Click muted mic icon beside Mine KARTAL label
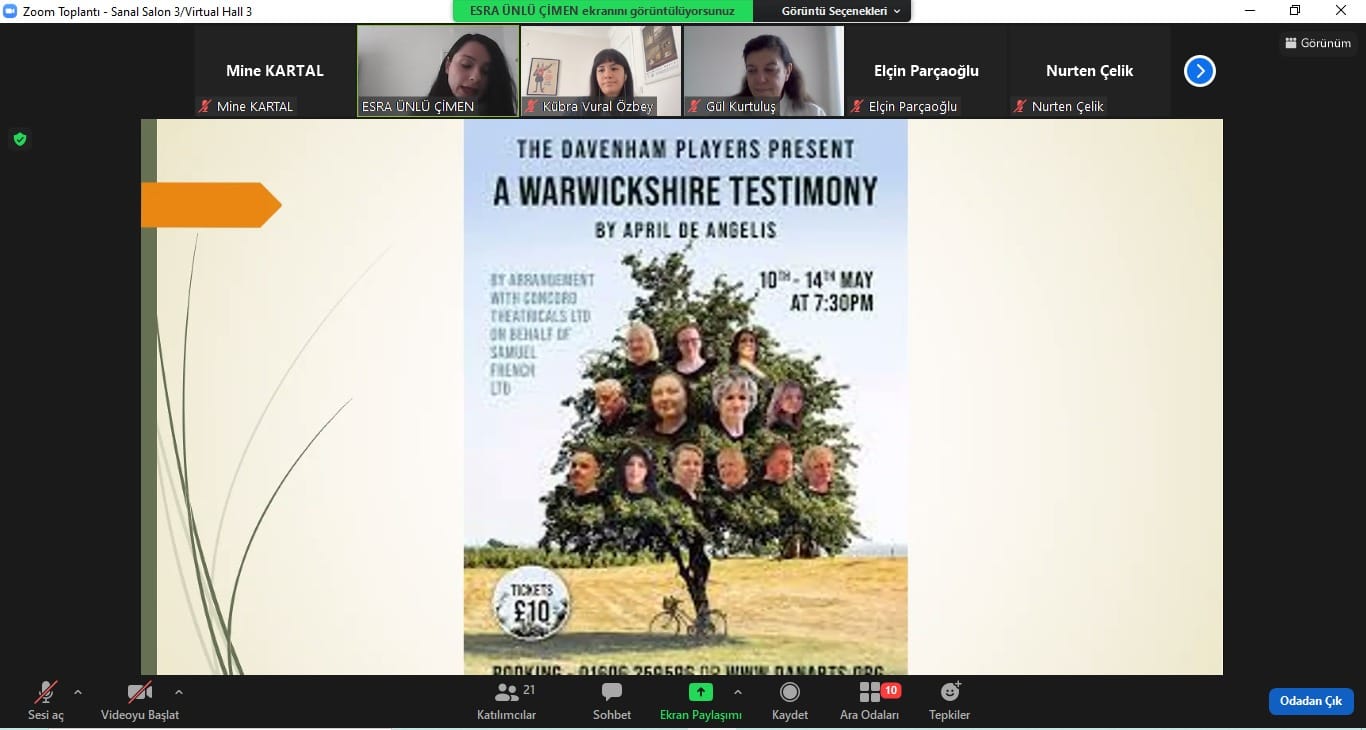The width and height of the screenshot is (1366, 730). pyautogui.click(x=205, y=106)
